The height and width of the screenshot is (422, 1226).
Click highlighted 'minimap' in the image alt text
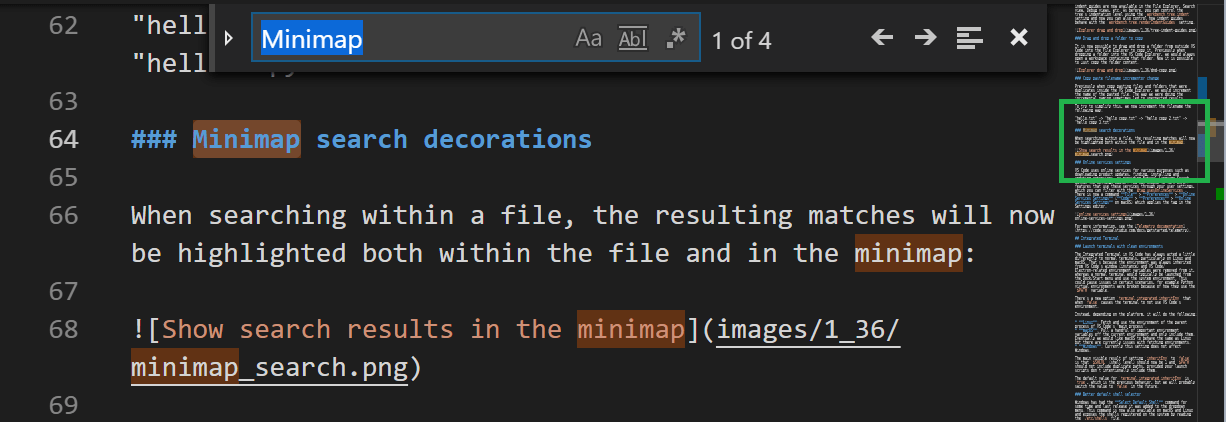[630, 330]
